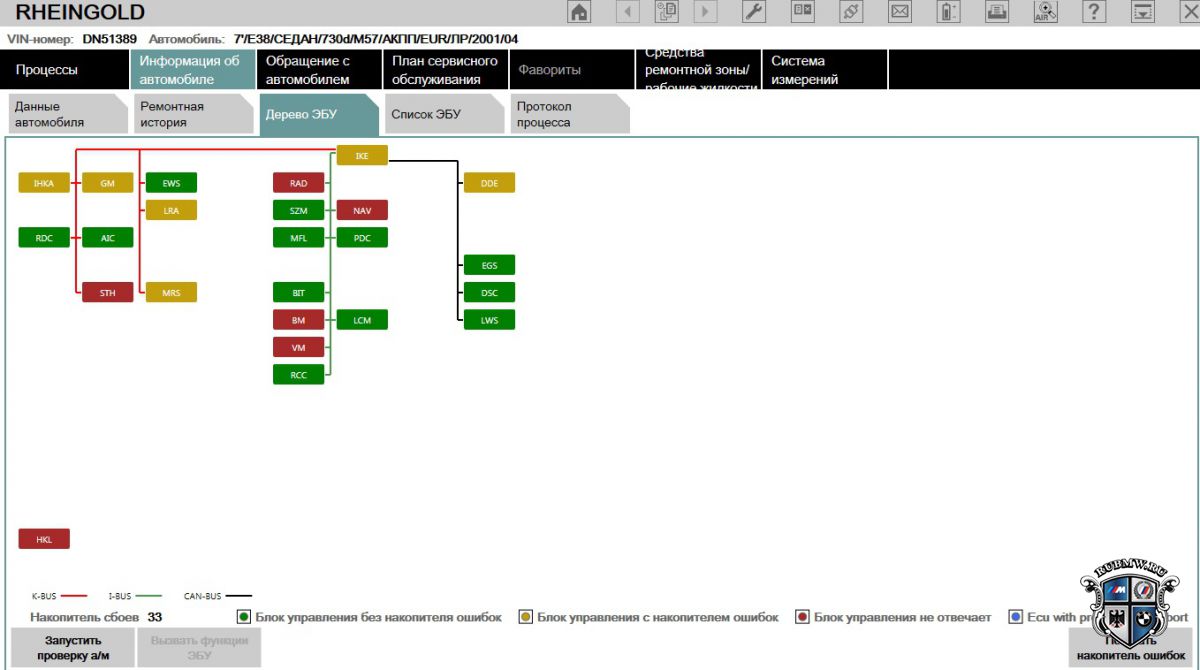Select the EGS control unit node
This screenshot has height=670, width=1200.
[x=489, y=265]
